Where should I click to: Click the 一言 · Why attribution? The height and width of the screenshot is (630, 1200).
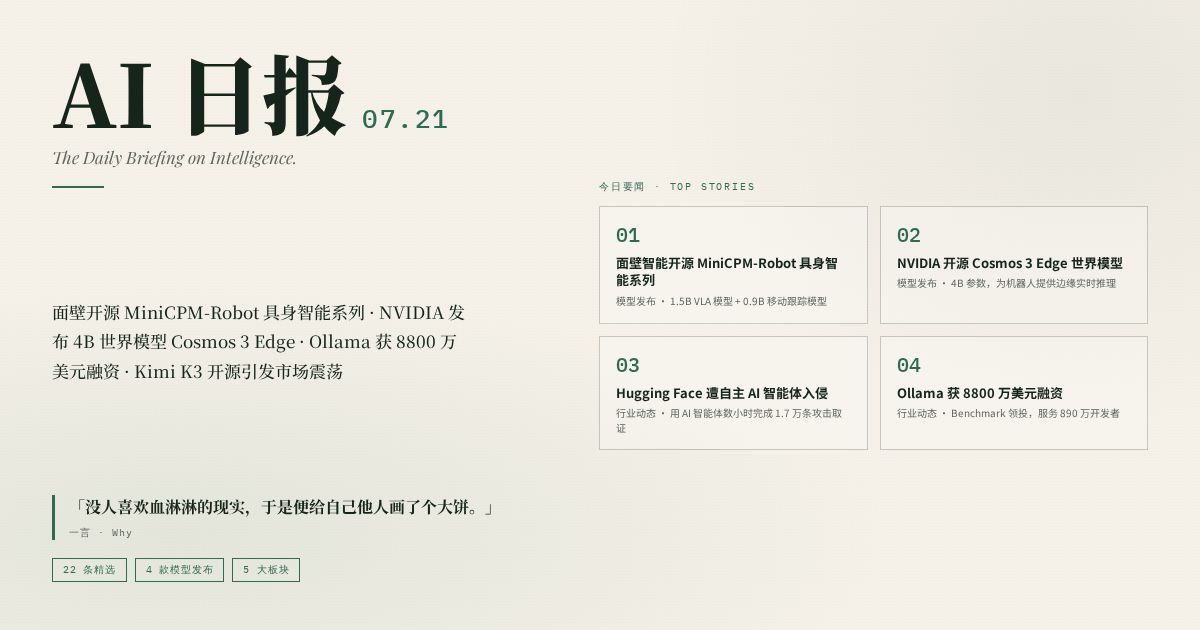coord(100,533)
